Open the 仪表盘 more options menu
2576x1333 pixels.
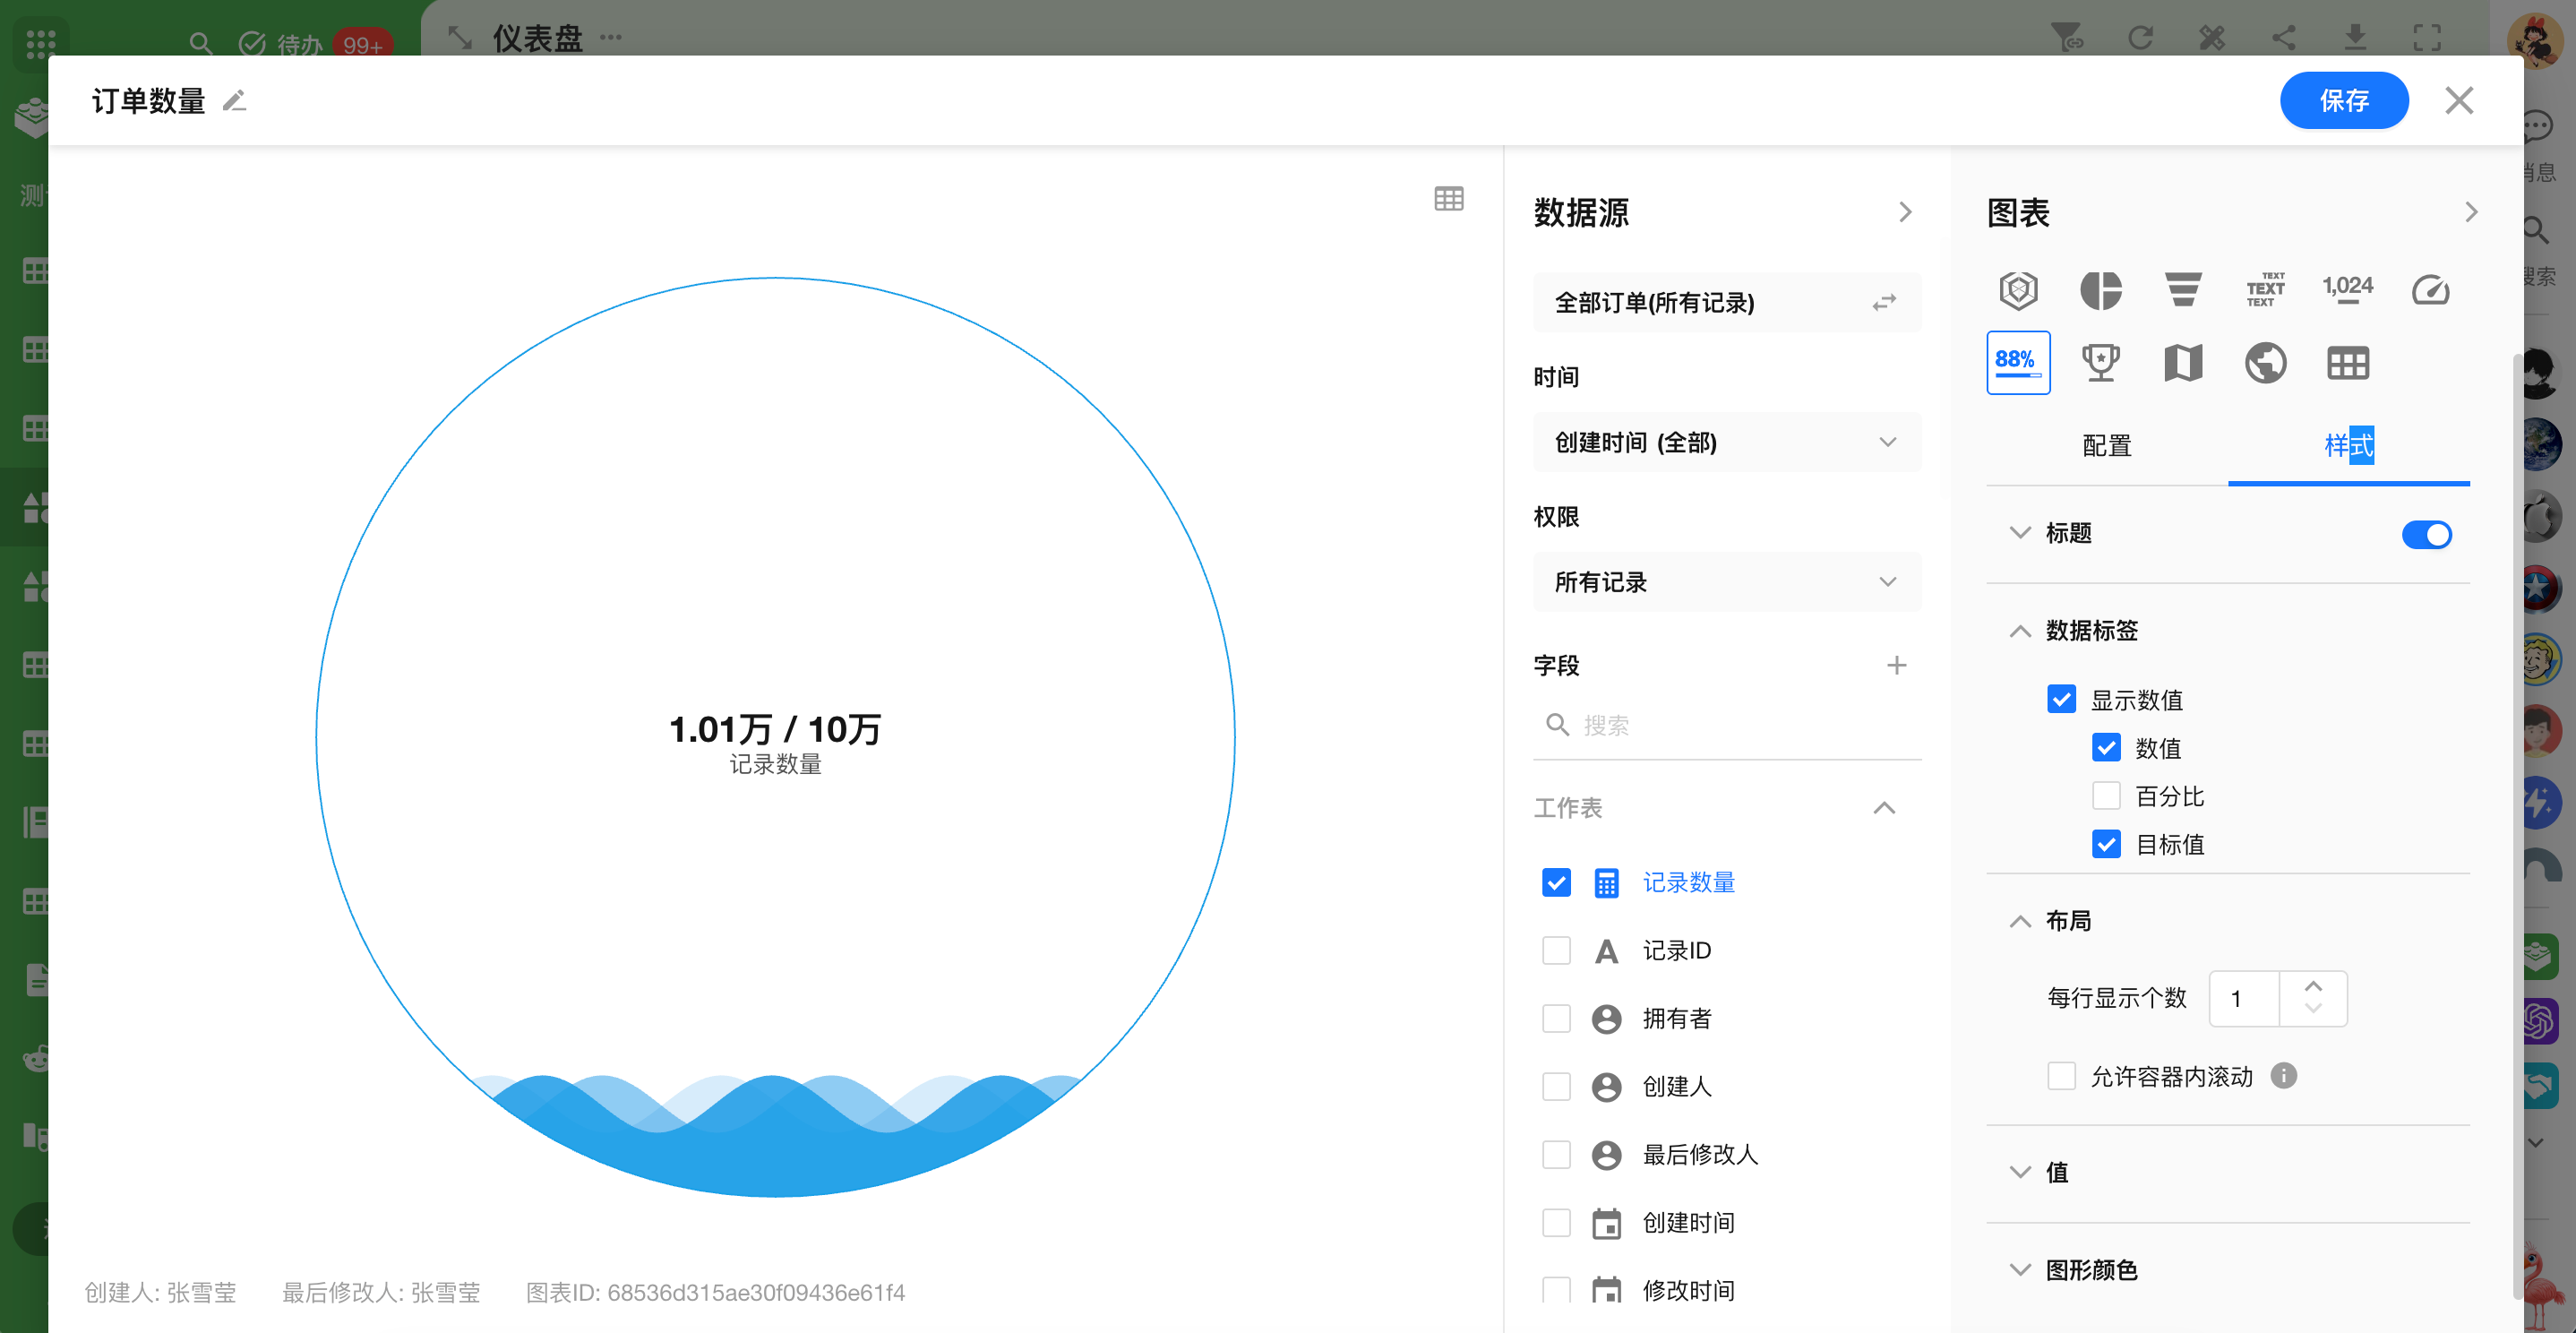pos(611,38)
